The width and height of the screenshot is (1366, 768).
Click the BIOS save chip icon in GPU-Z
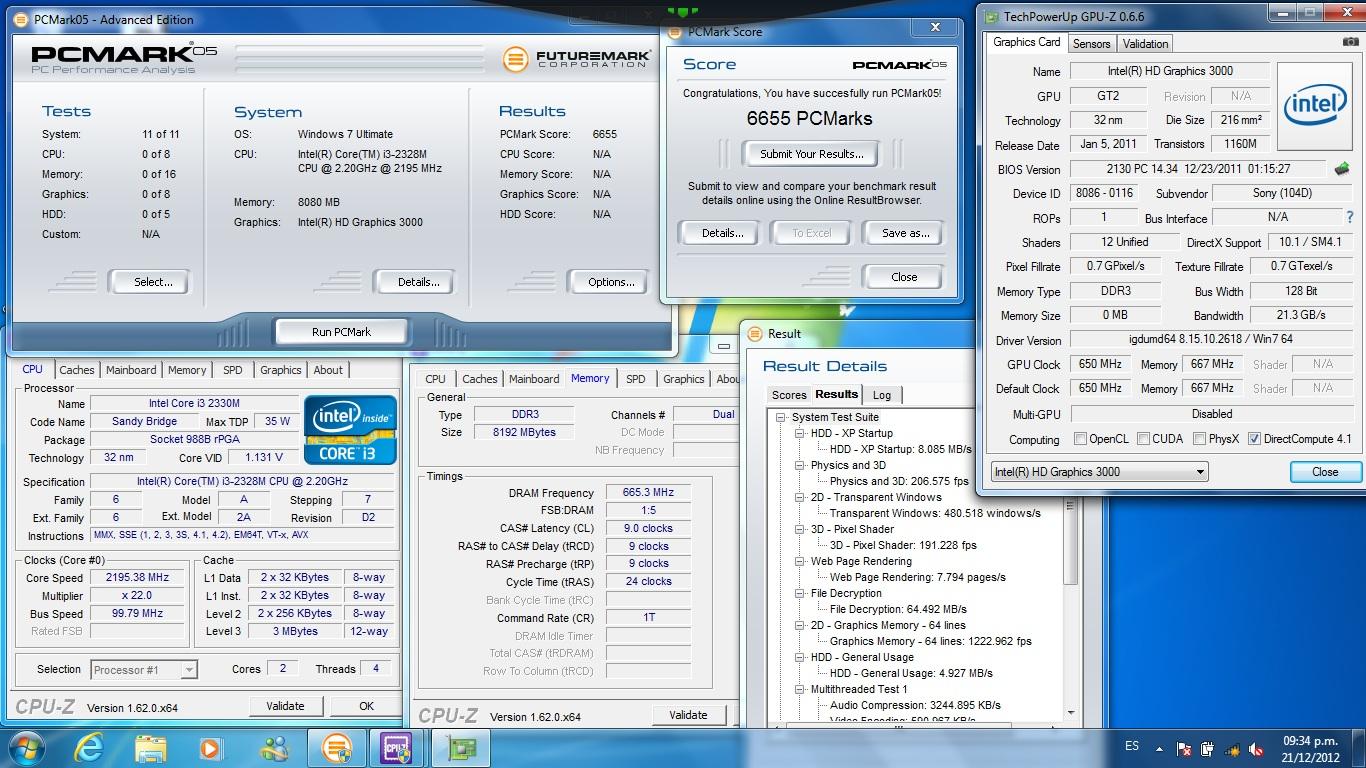[x=1342, y=169]
